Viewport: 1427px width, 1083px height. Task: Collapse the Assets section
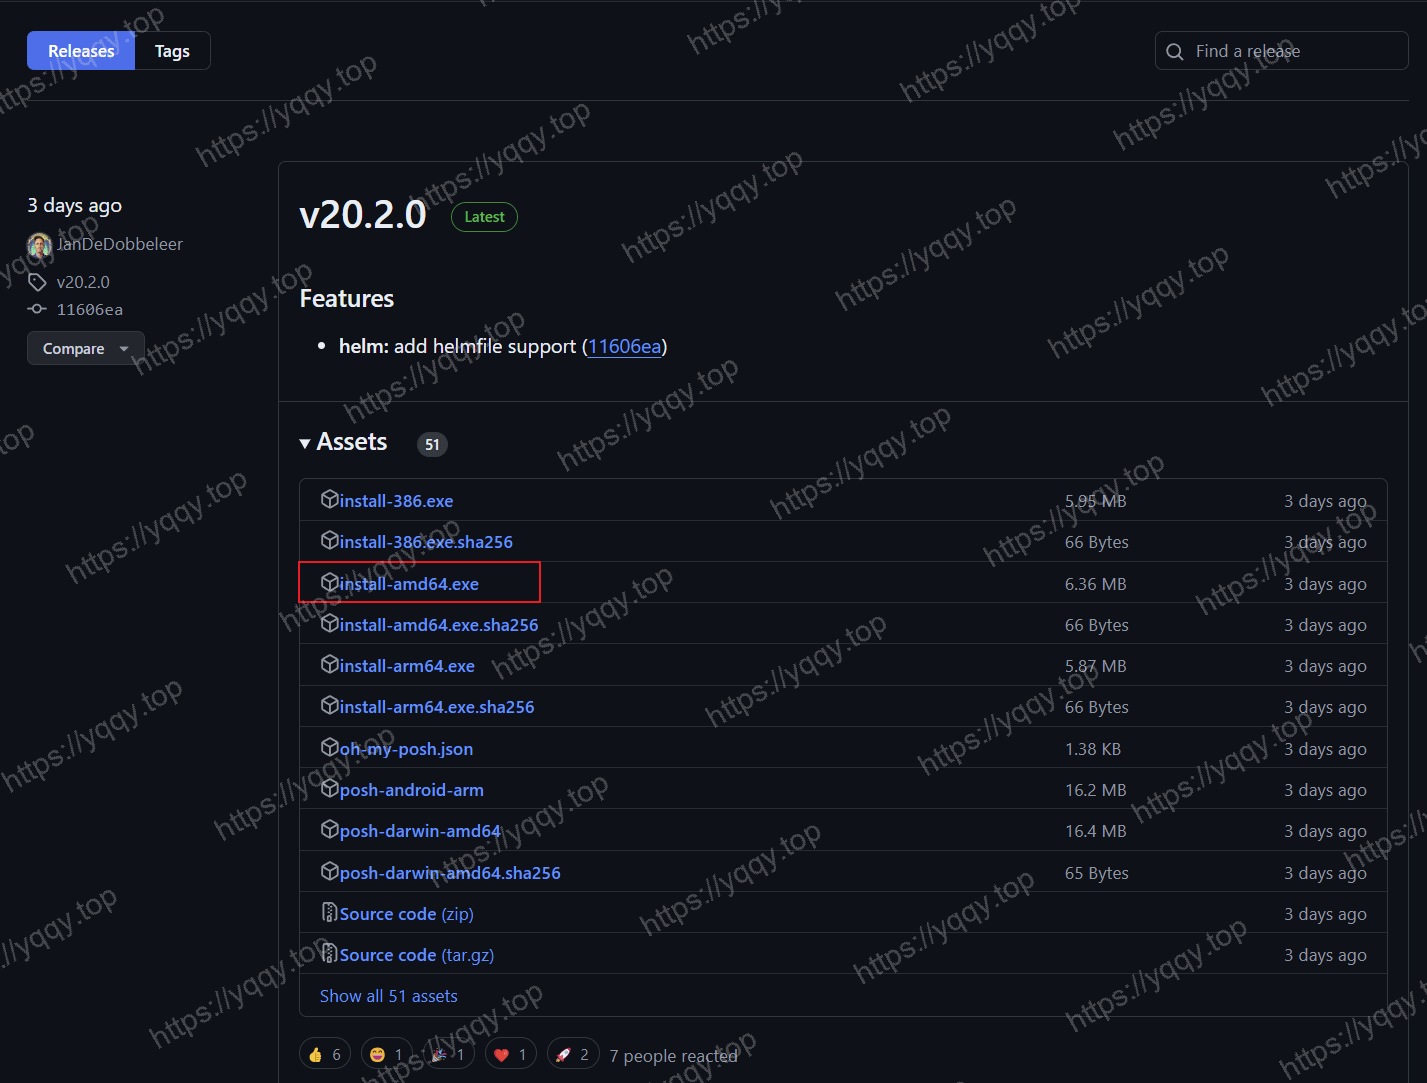tap(343, 442)
